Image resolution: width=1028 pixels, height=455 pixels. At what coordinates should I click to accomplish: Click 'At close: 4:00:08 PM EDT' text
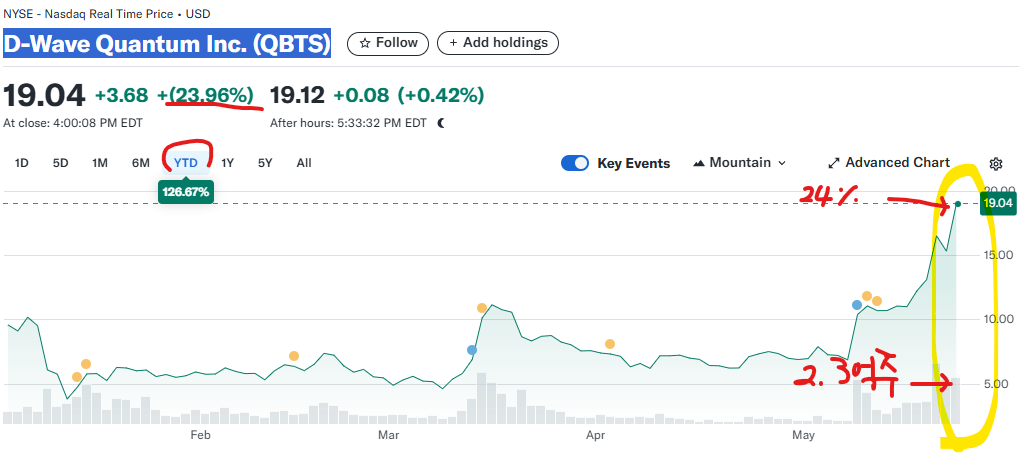[x=73, y=123]
